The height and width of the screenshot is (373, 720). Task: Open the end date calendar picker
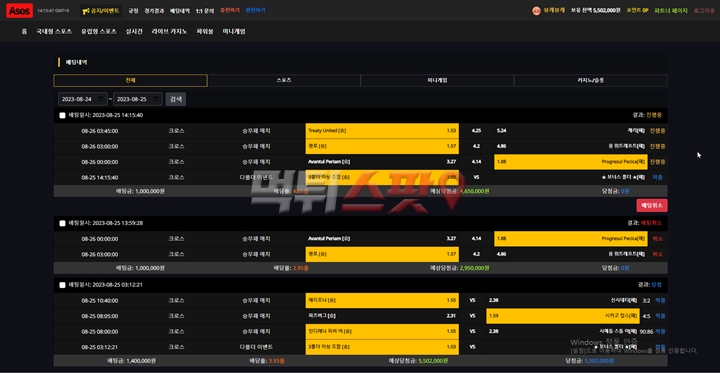155,99
